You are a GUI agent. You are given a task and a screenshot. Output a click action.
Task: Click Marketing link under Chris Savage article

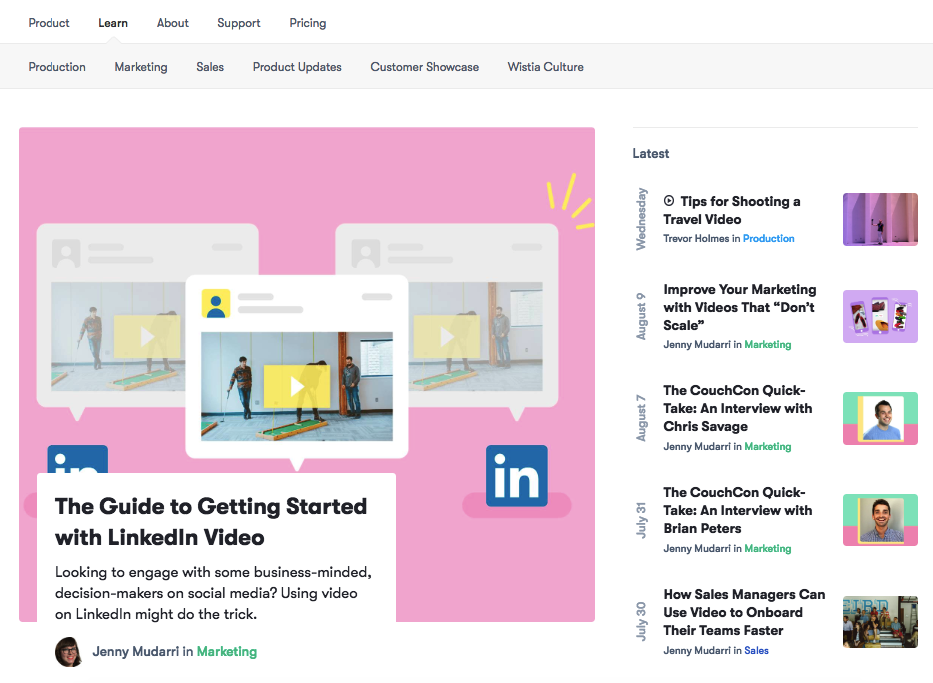[768, 446]
